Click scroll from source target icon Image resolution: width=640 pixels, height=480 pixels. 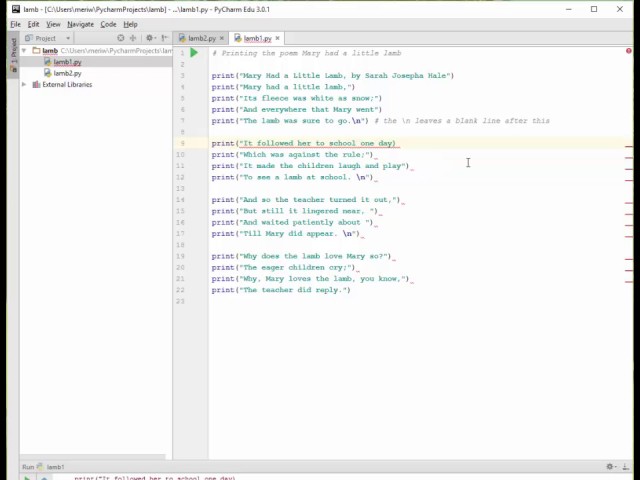120,38
